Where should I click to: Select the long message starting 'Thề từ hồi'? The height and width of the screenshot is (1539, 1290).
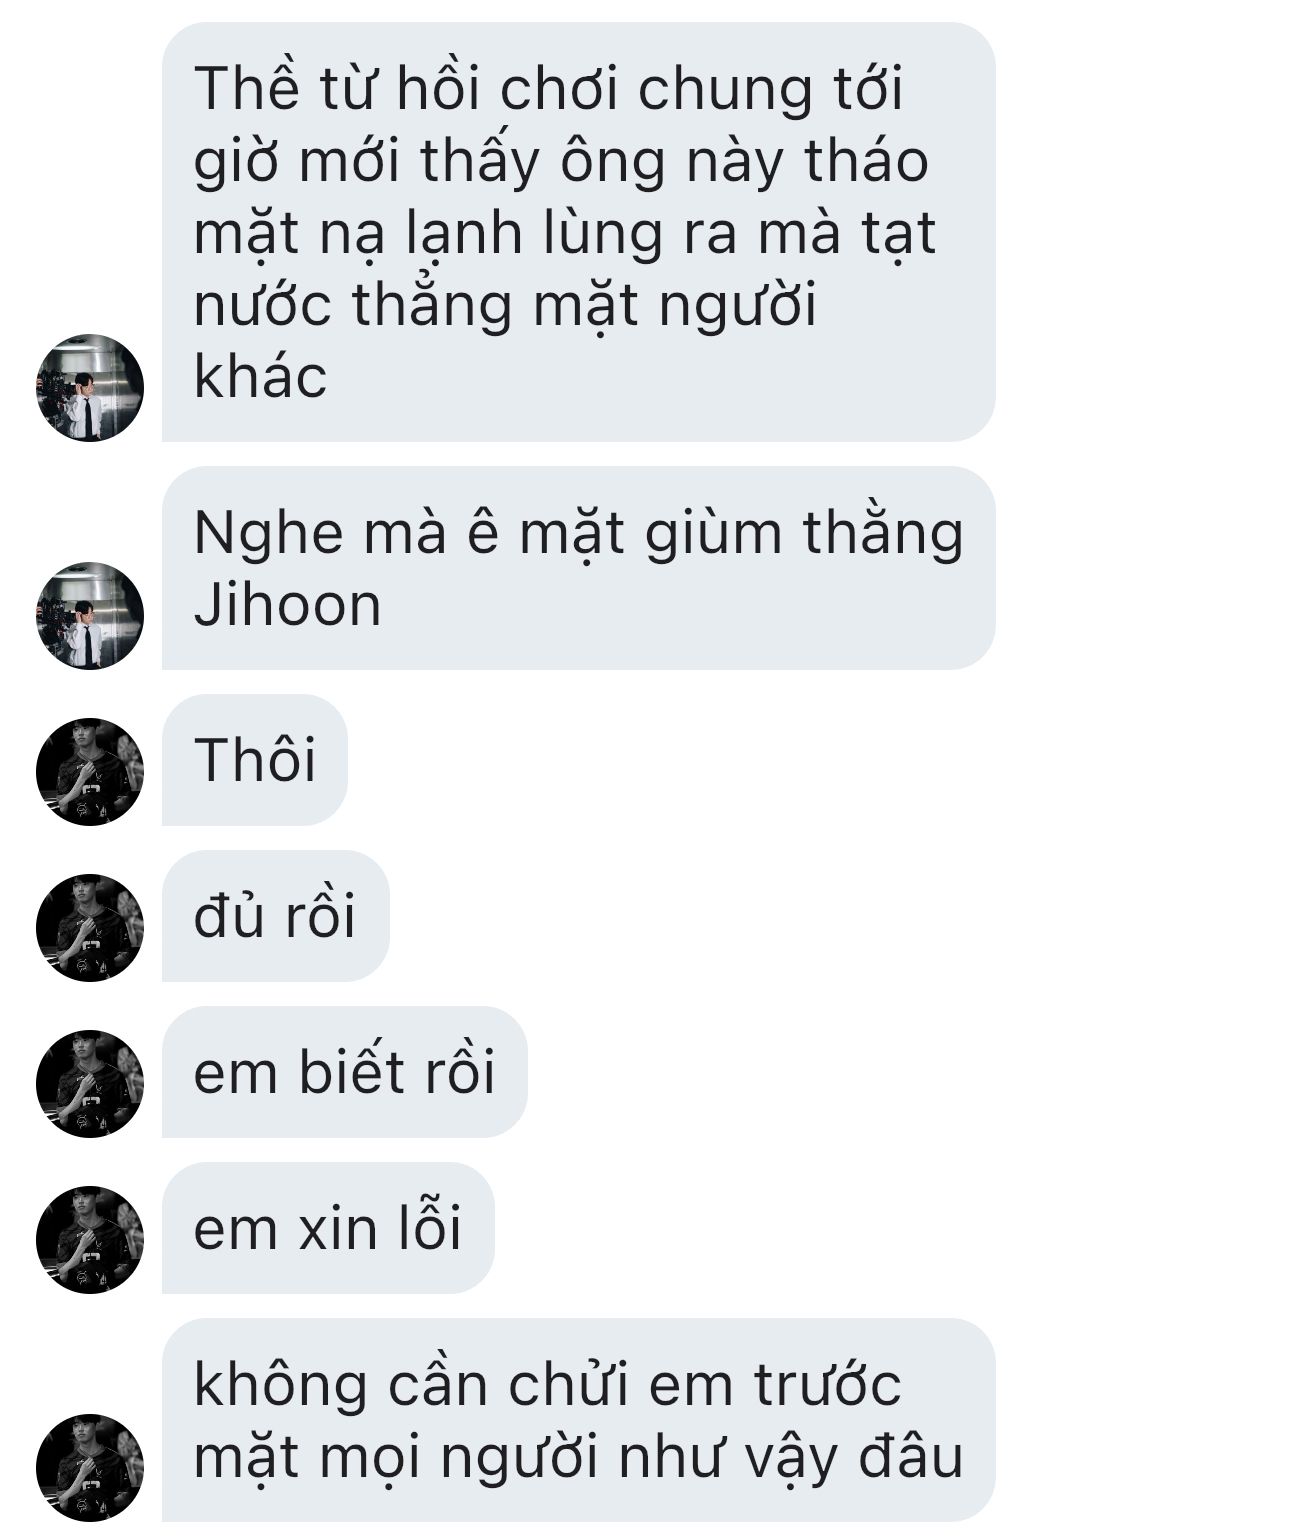click(578, 232)
